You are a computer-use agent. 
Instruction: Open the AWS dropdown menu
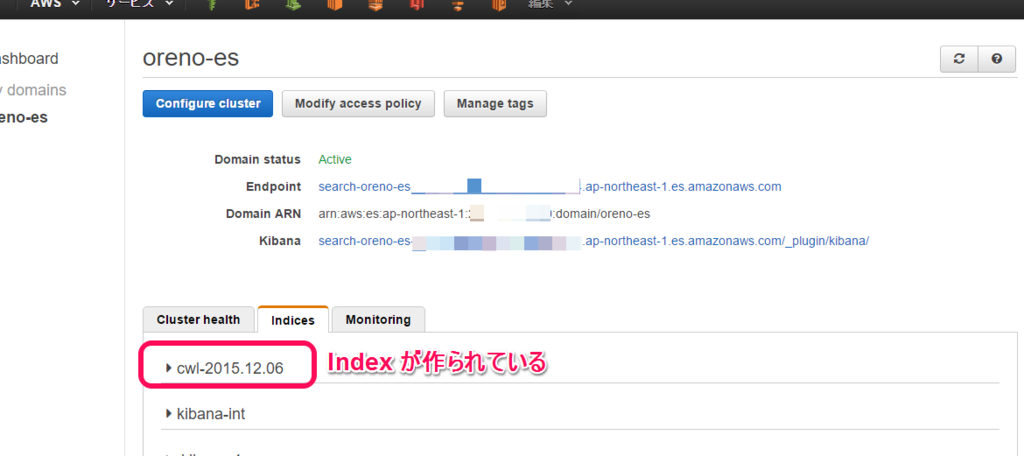click(x=55, y=3)
